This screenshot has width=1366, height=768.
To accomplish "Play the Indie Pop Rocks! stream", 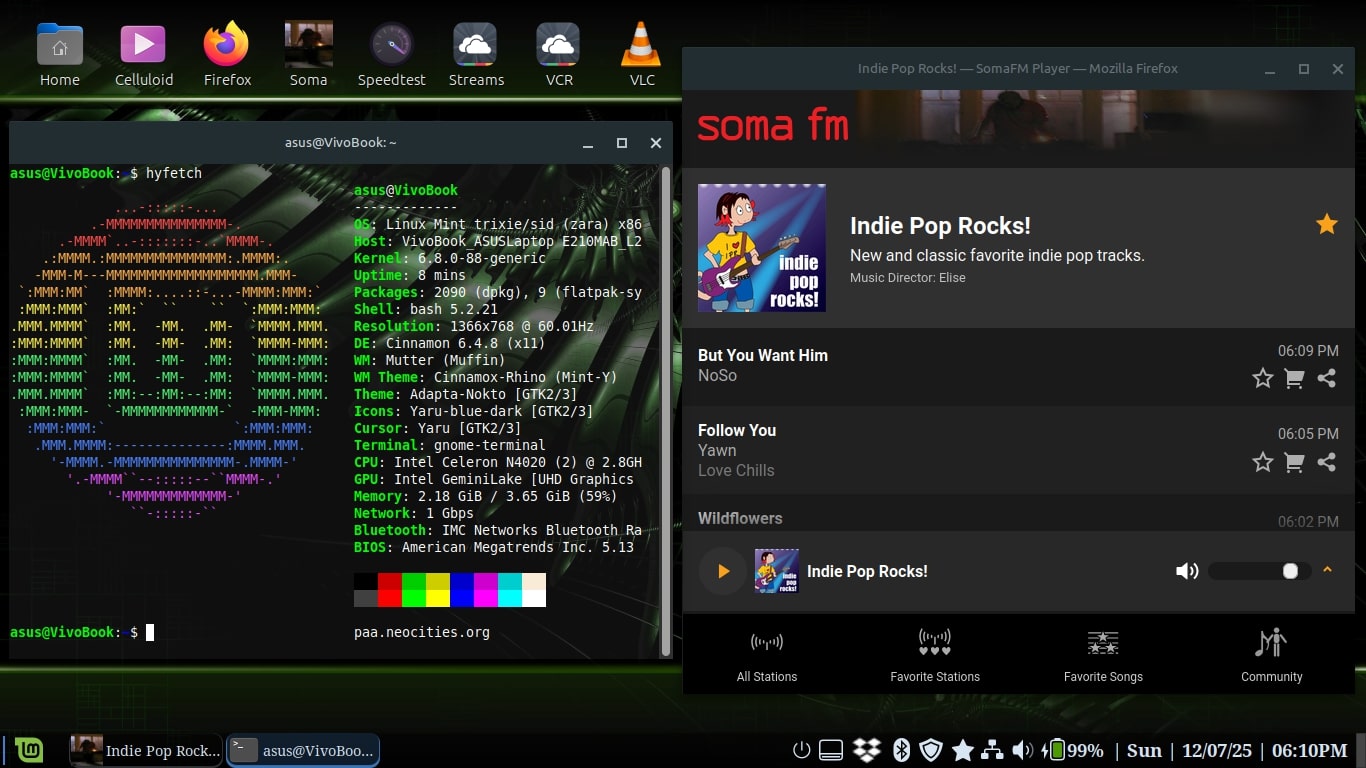I will (722, 571).
